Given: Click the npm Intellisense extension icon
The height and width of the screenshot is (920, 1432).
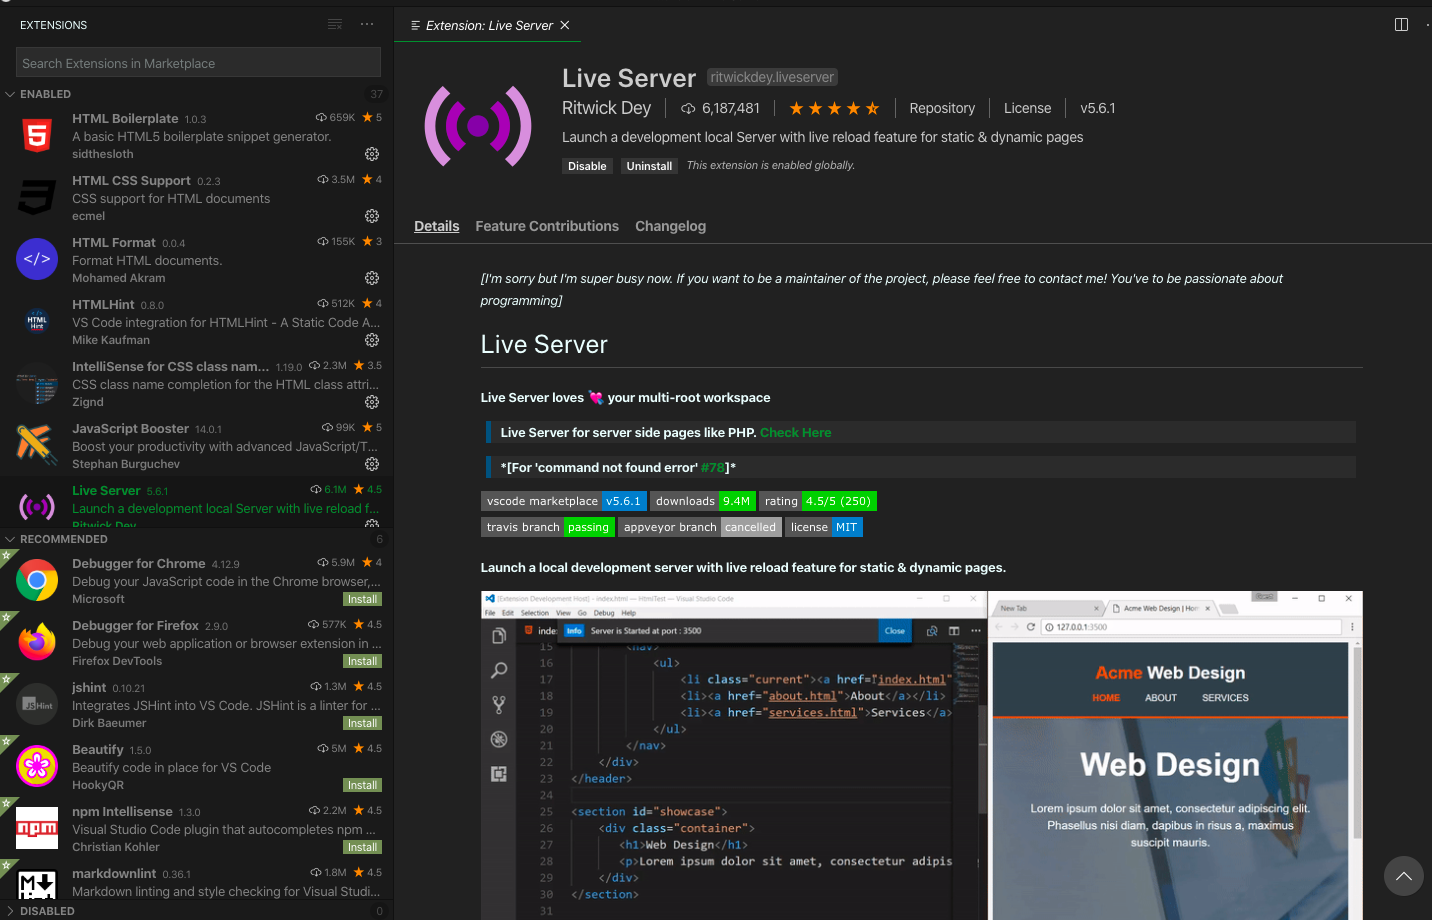Looking at the screenshot, I should [37, 827].
